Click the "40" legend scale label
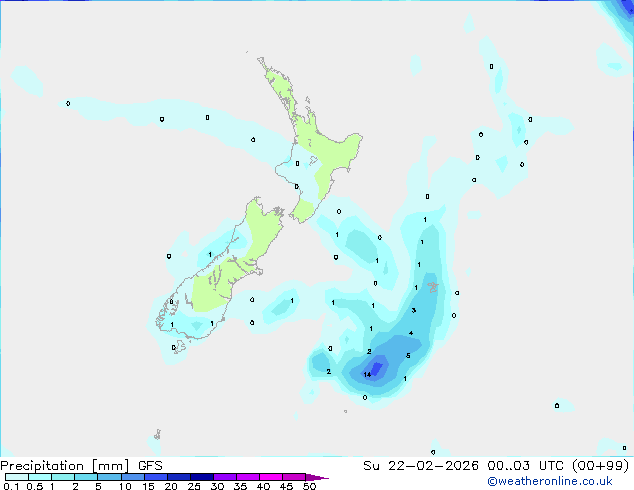 pyautogui.click(x=263, y=486)
